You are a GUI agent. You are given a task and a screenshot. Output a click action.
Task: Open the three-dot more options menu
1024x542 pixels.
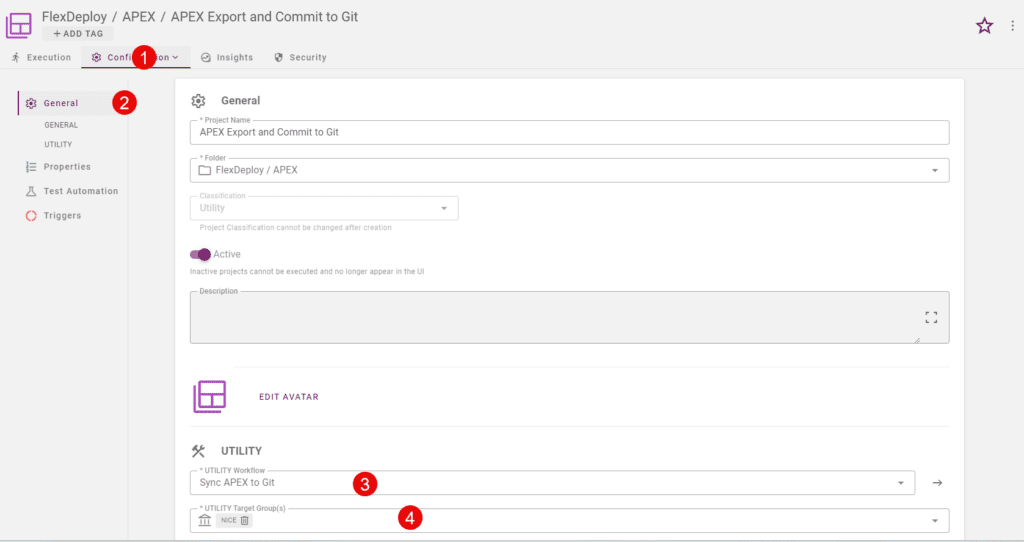click(1012, 25)
